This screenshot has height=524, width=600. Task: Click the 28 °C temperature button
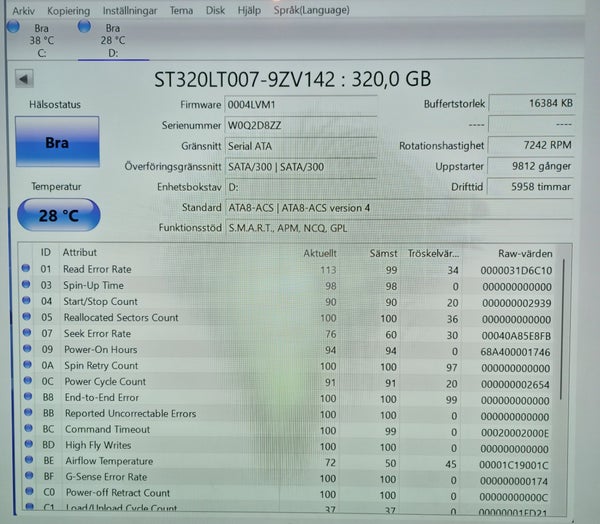tap(59, 215)
